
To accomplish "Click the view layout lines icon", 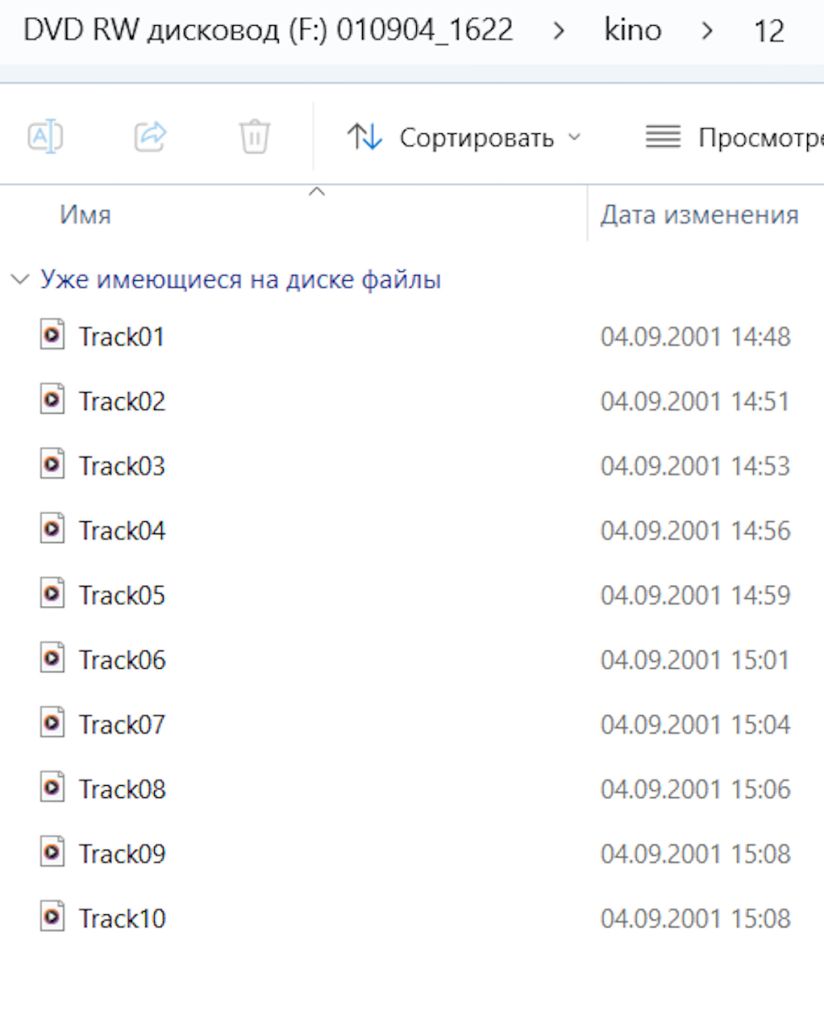I will (663, 137).
